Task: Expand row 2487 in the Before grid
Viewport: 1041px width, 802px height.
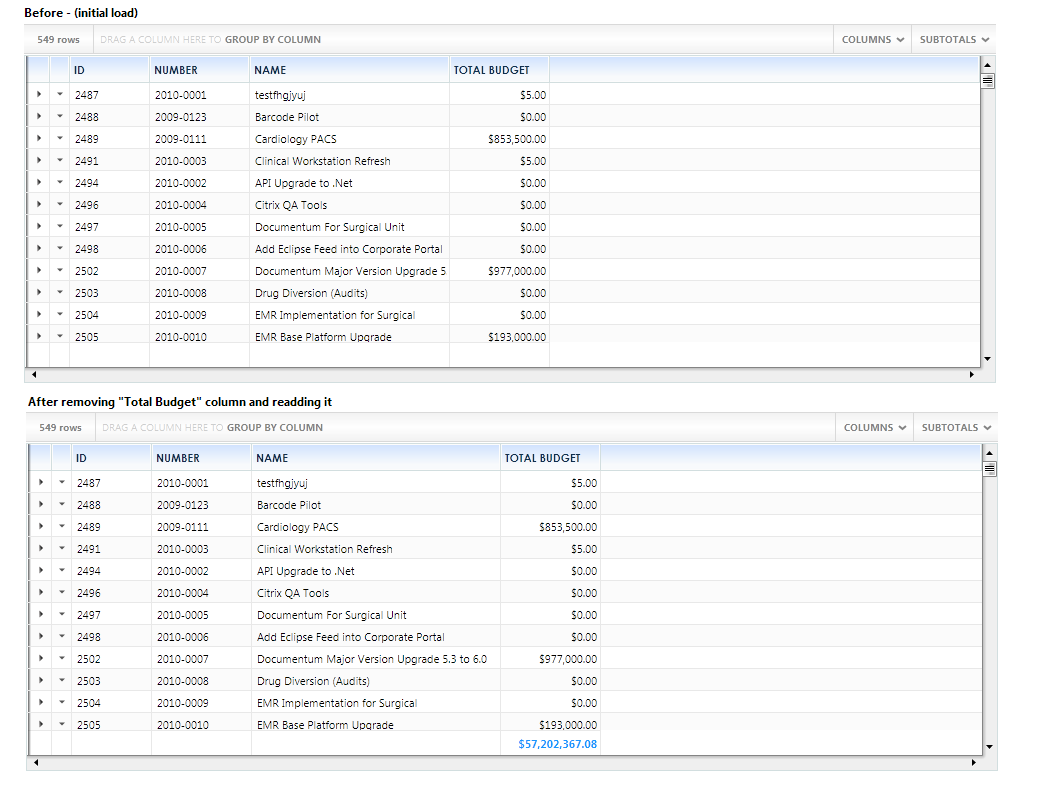Action: coord(38,95)
